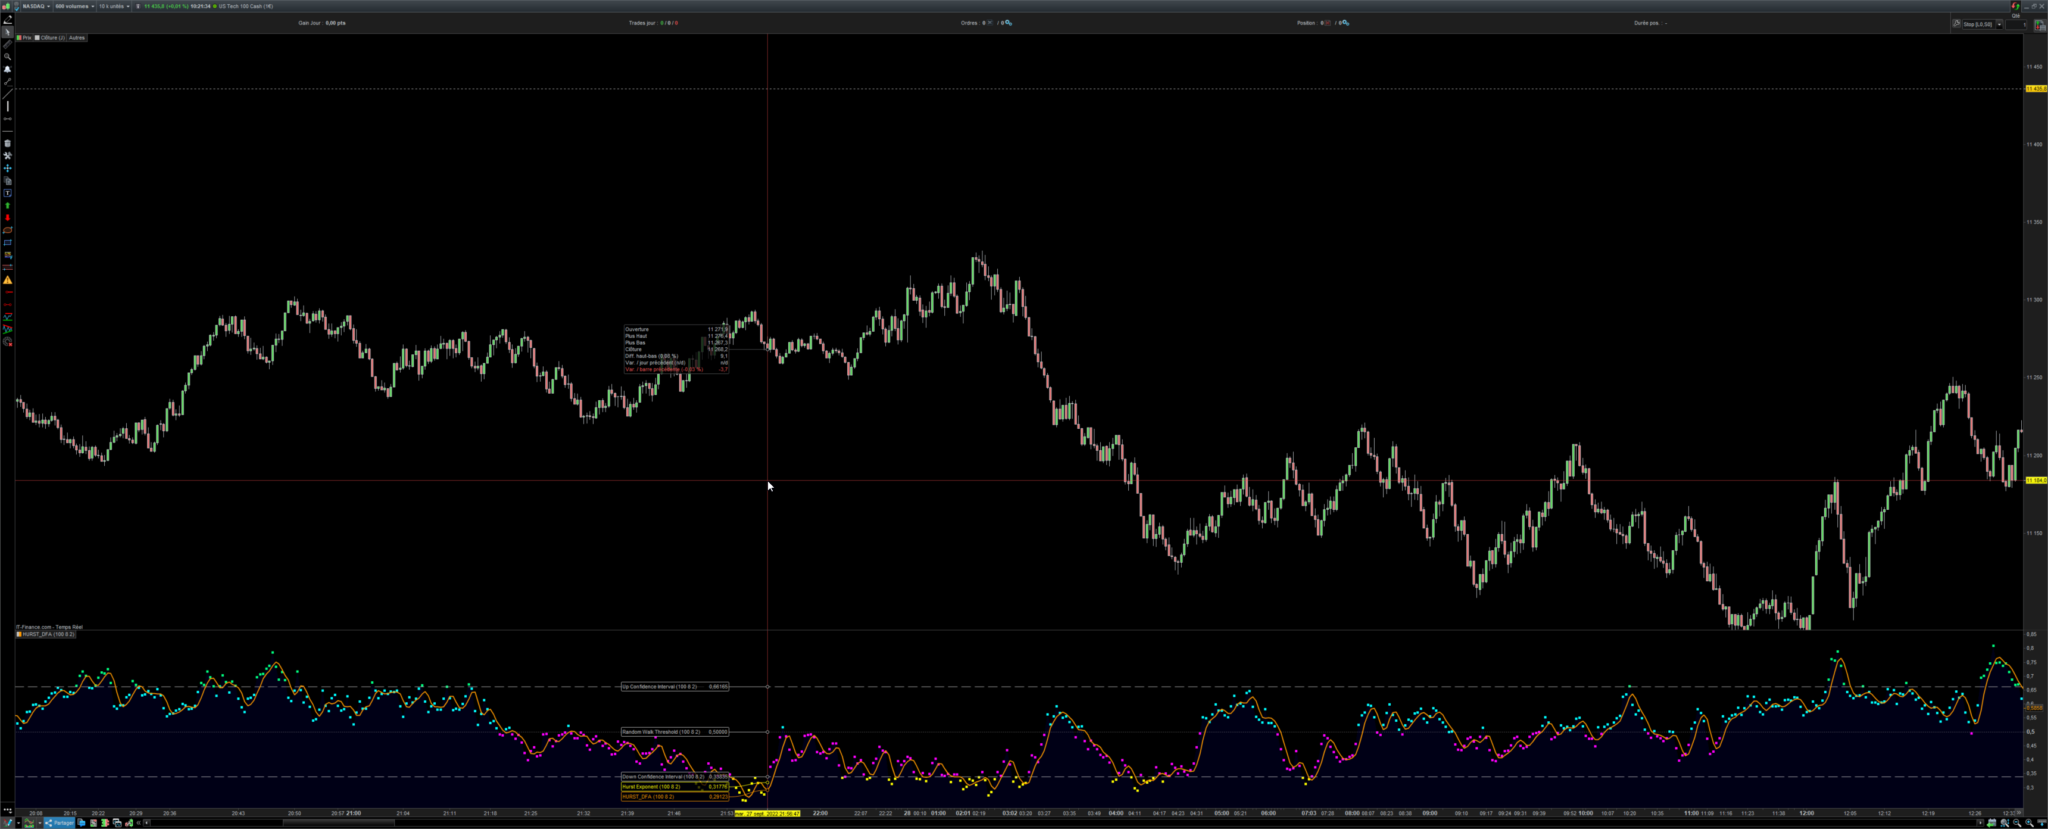Select the Prix tab

[25, 38]
